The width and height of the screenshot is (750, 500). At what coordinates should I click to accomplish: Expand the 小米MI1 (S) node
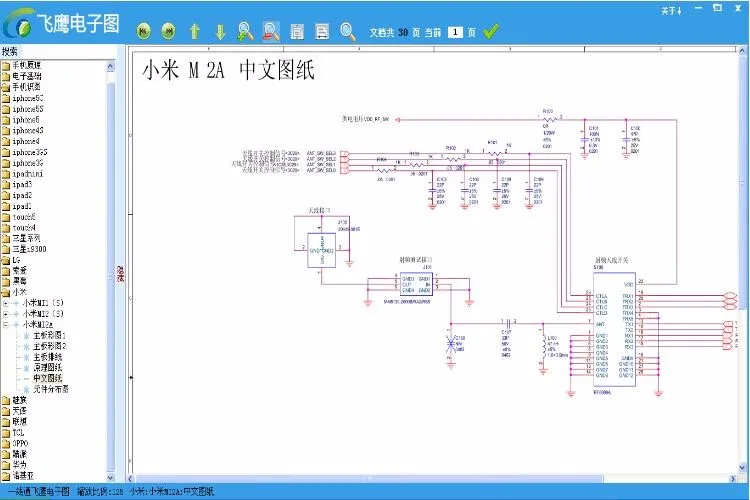click(x=6, y=303)
